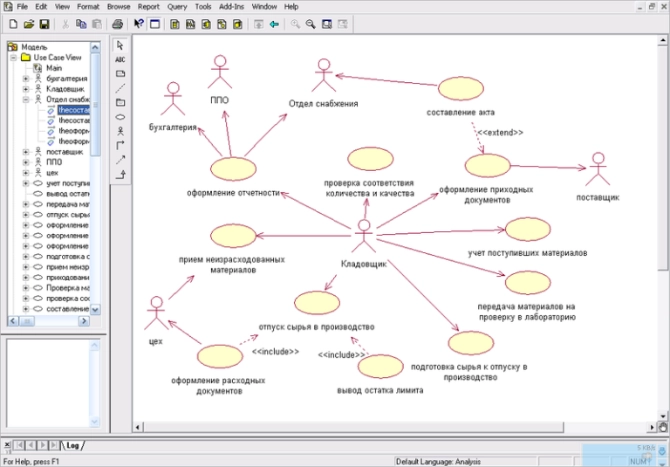Activate the Context Help pointer icon
The image size is (670, 467).
pyautogui.click(x=138, y=24)
